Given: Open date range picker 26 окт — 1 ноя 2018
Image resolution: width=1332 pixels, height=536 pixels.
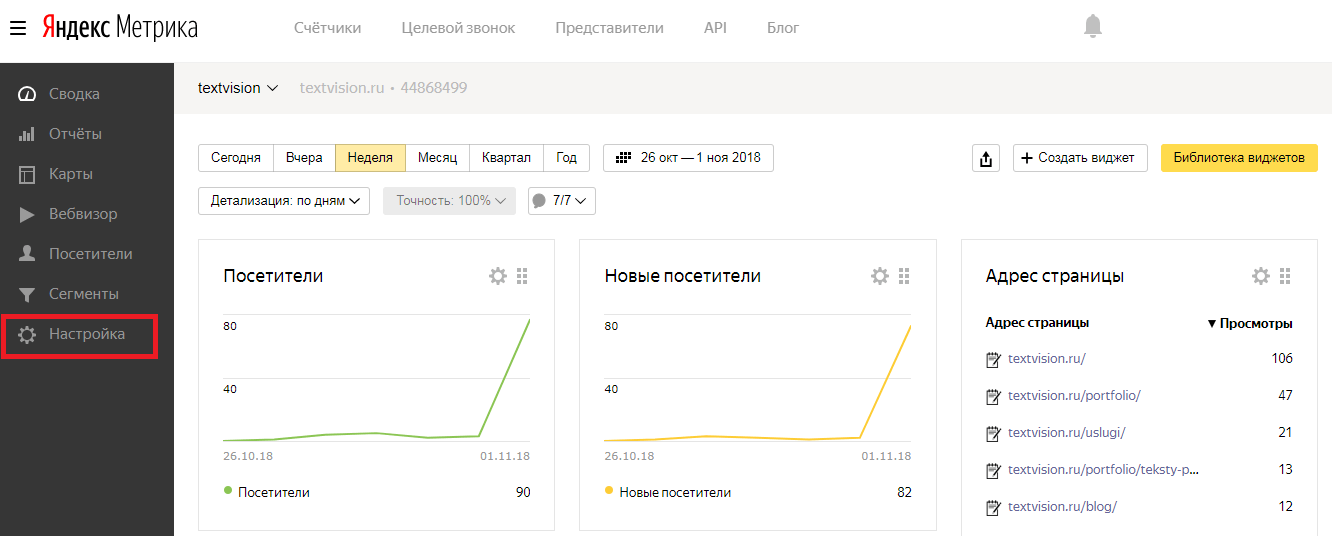Looking at the screenshot, I should tap(688, 158).
